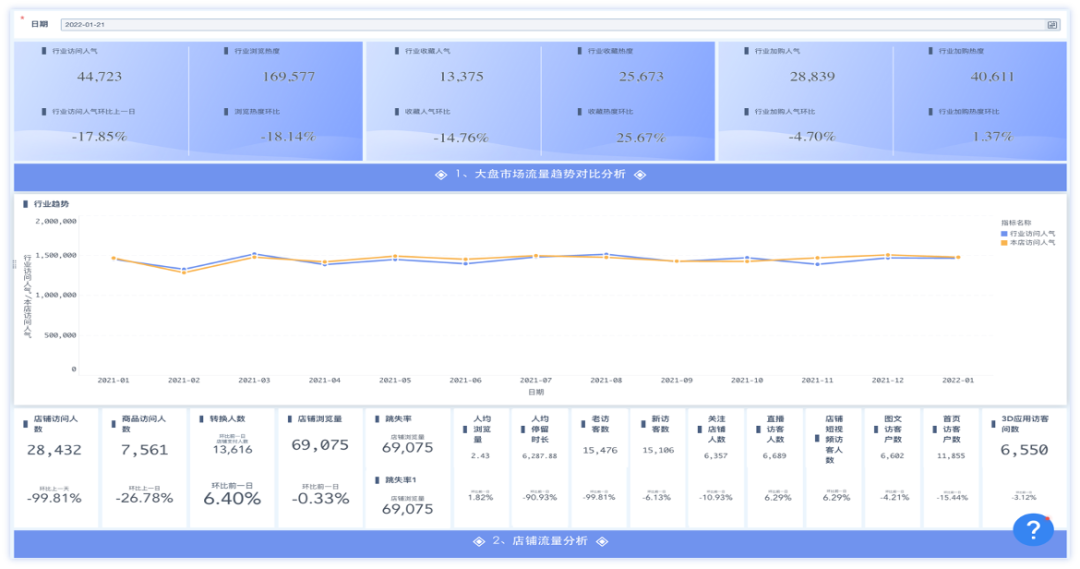Click the 6.40% value in the 转换人数 card
This screenshot has height=569, width=1080.
tap(232, 499)
